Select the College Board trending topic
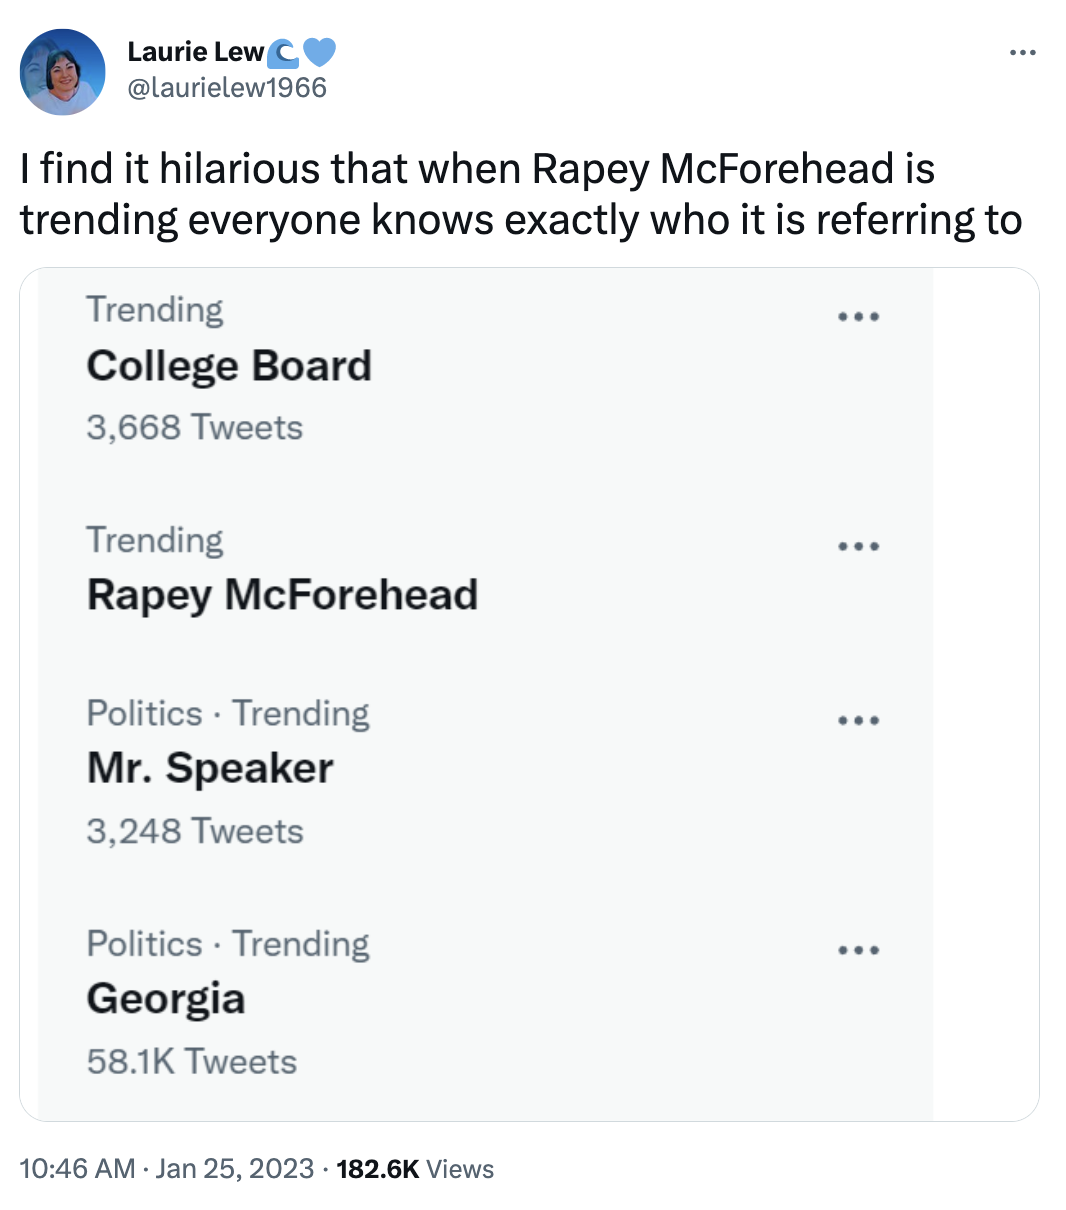Viewport: 1066px width, 1210px height. tap(229, 365)
